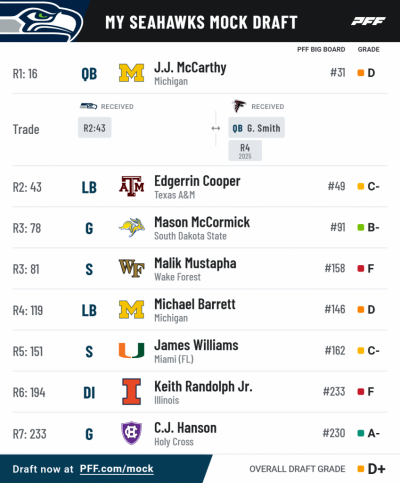This screenshot has width=400, height=483.
Task: Click the overall draft grade D+
Action: pos(376,469)
